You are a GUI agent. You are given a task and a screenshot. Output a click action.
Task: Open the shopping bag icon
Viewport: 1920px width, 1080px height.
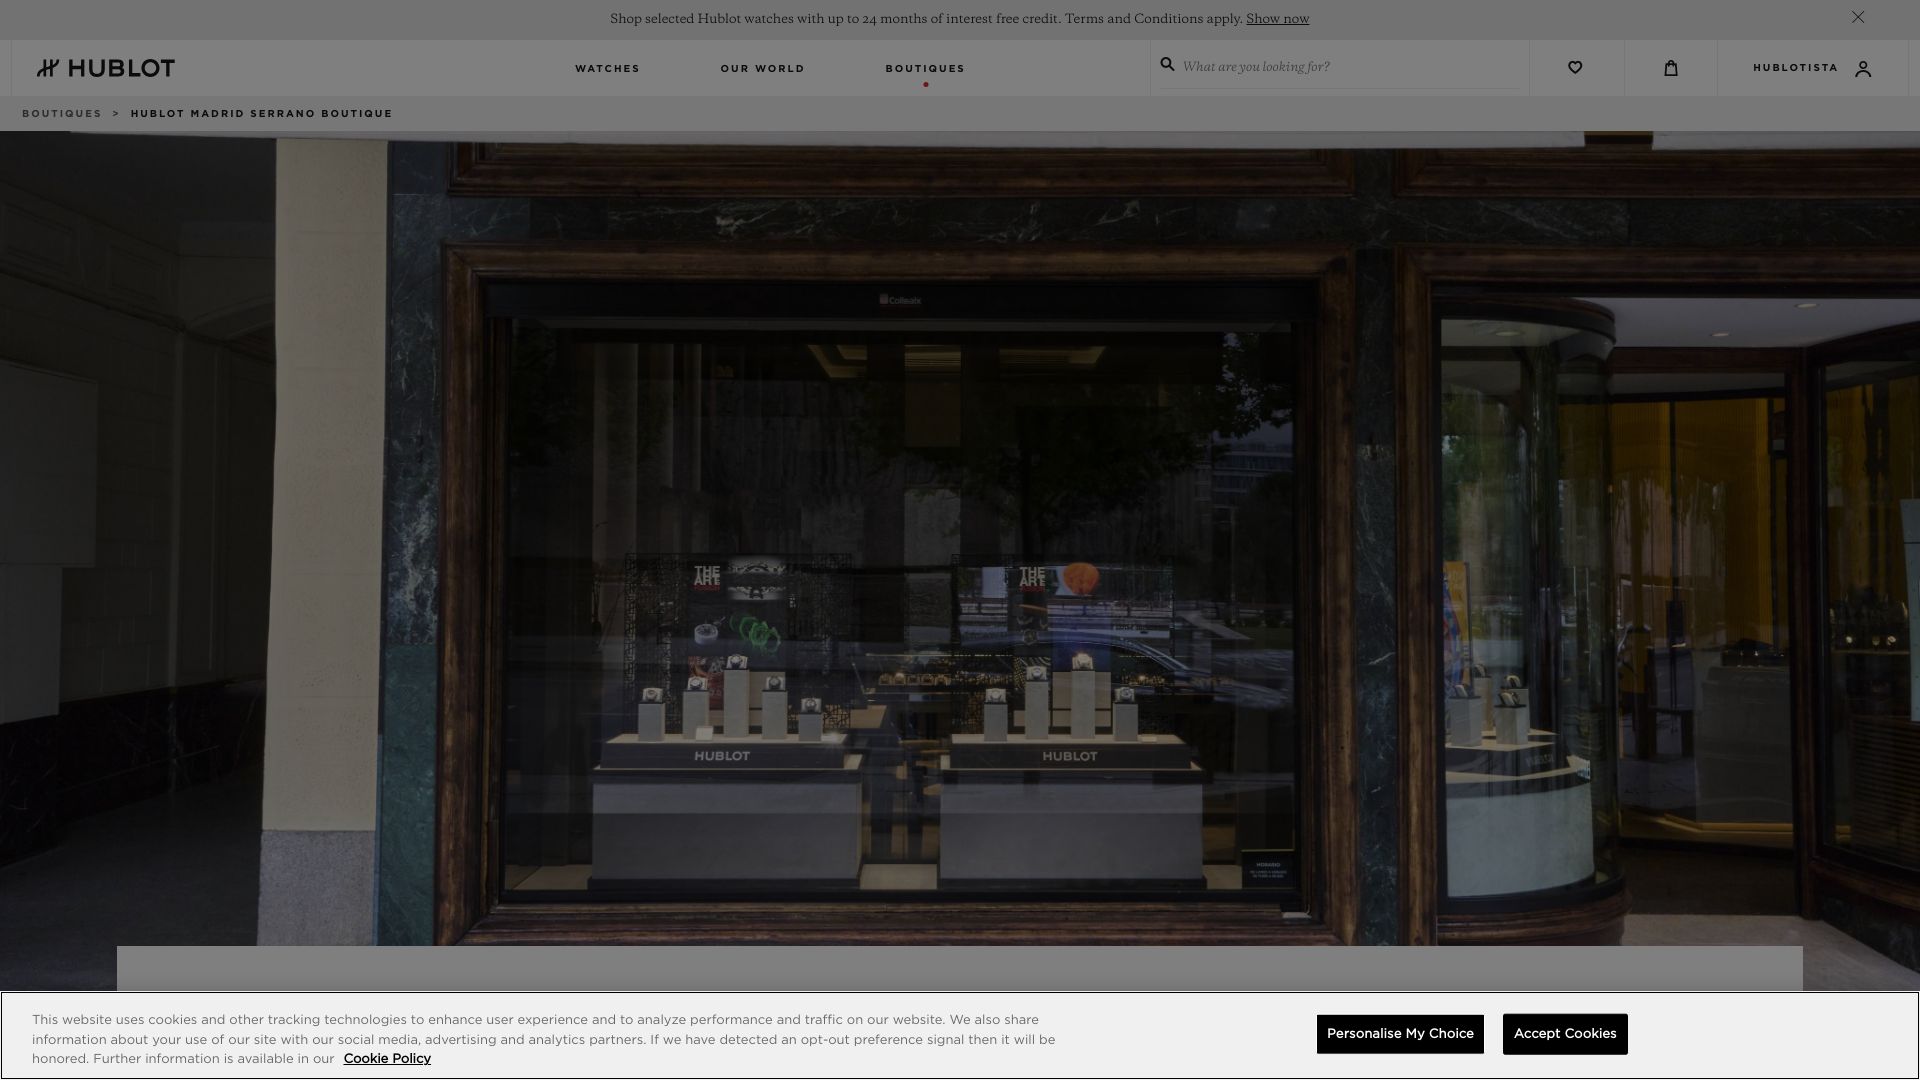click(1671, 68)
